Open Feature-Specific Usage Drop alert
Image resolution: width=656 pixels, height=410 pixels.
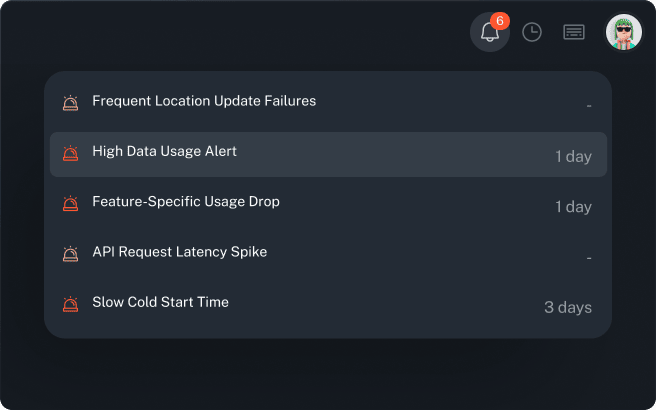[186, 202]
